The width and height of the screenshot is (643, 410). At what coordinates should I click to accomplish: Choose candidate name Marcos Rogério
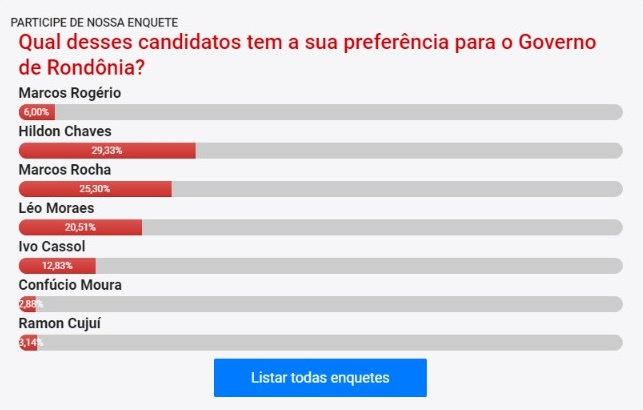[70, 93]
